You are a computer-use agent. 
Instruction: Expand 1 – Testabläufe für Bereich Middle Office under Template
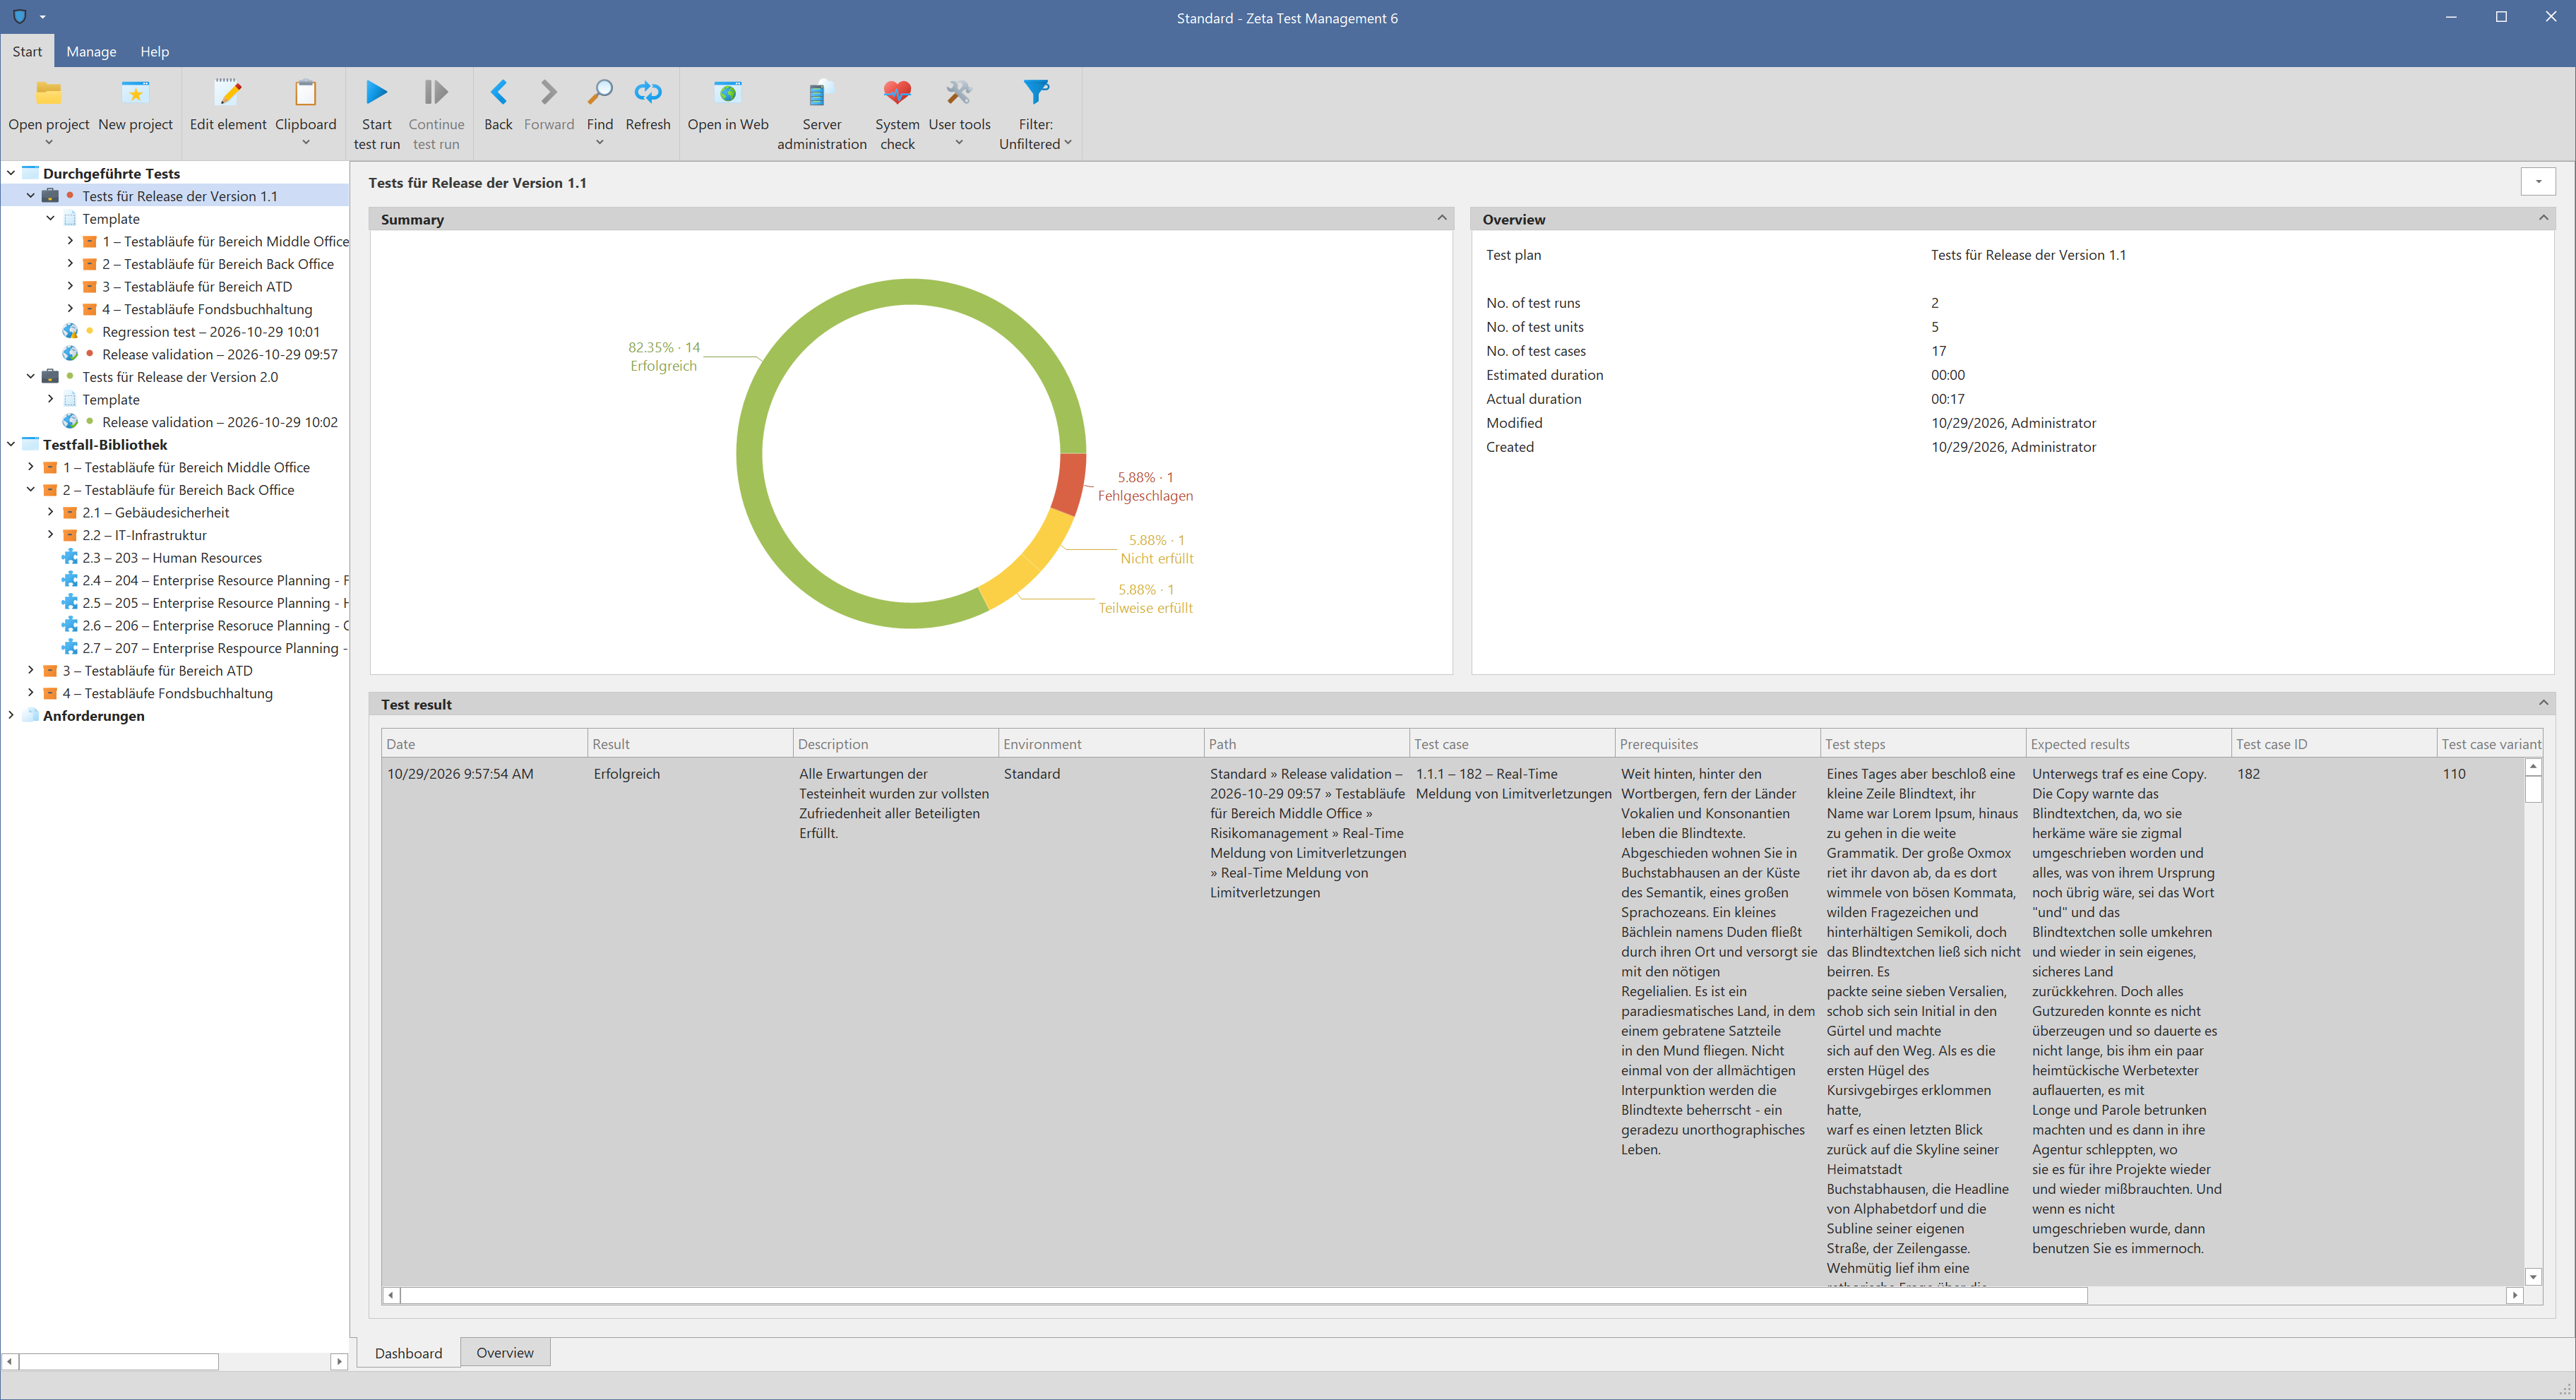point(70,241)
